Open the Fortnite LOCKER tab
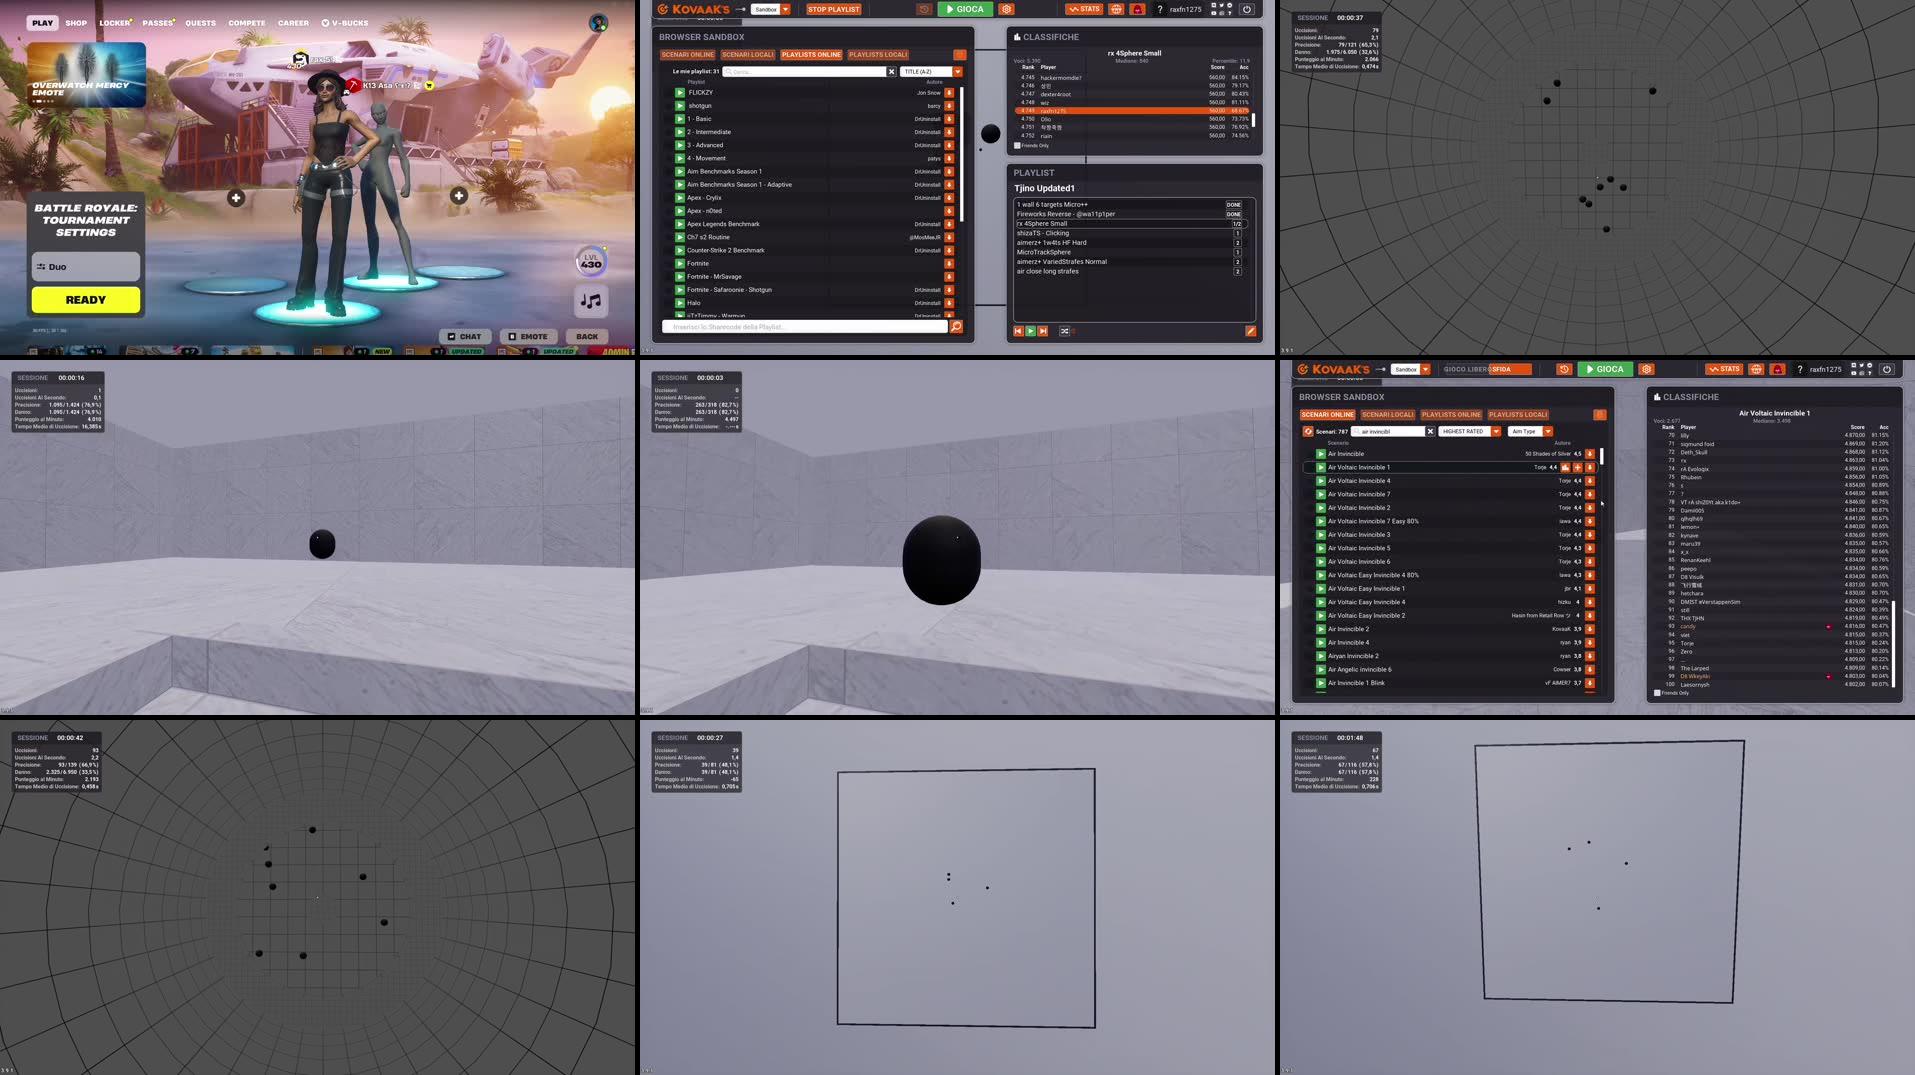 coord(115,23)
